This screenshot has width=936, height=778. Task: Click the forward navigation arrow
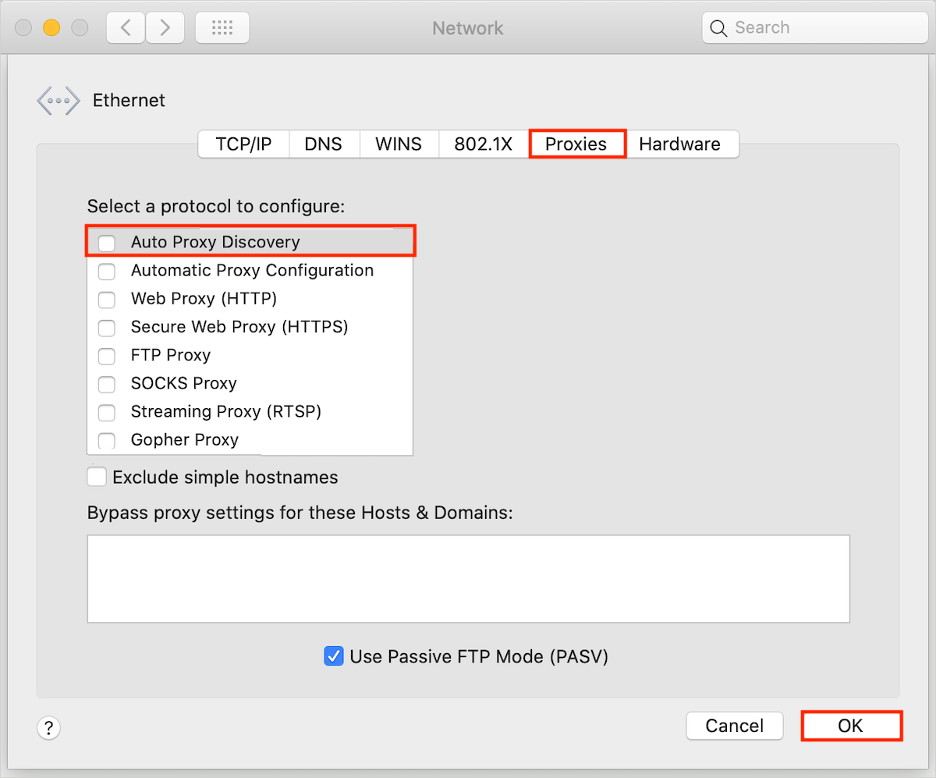tap(165, 27)
